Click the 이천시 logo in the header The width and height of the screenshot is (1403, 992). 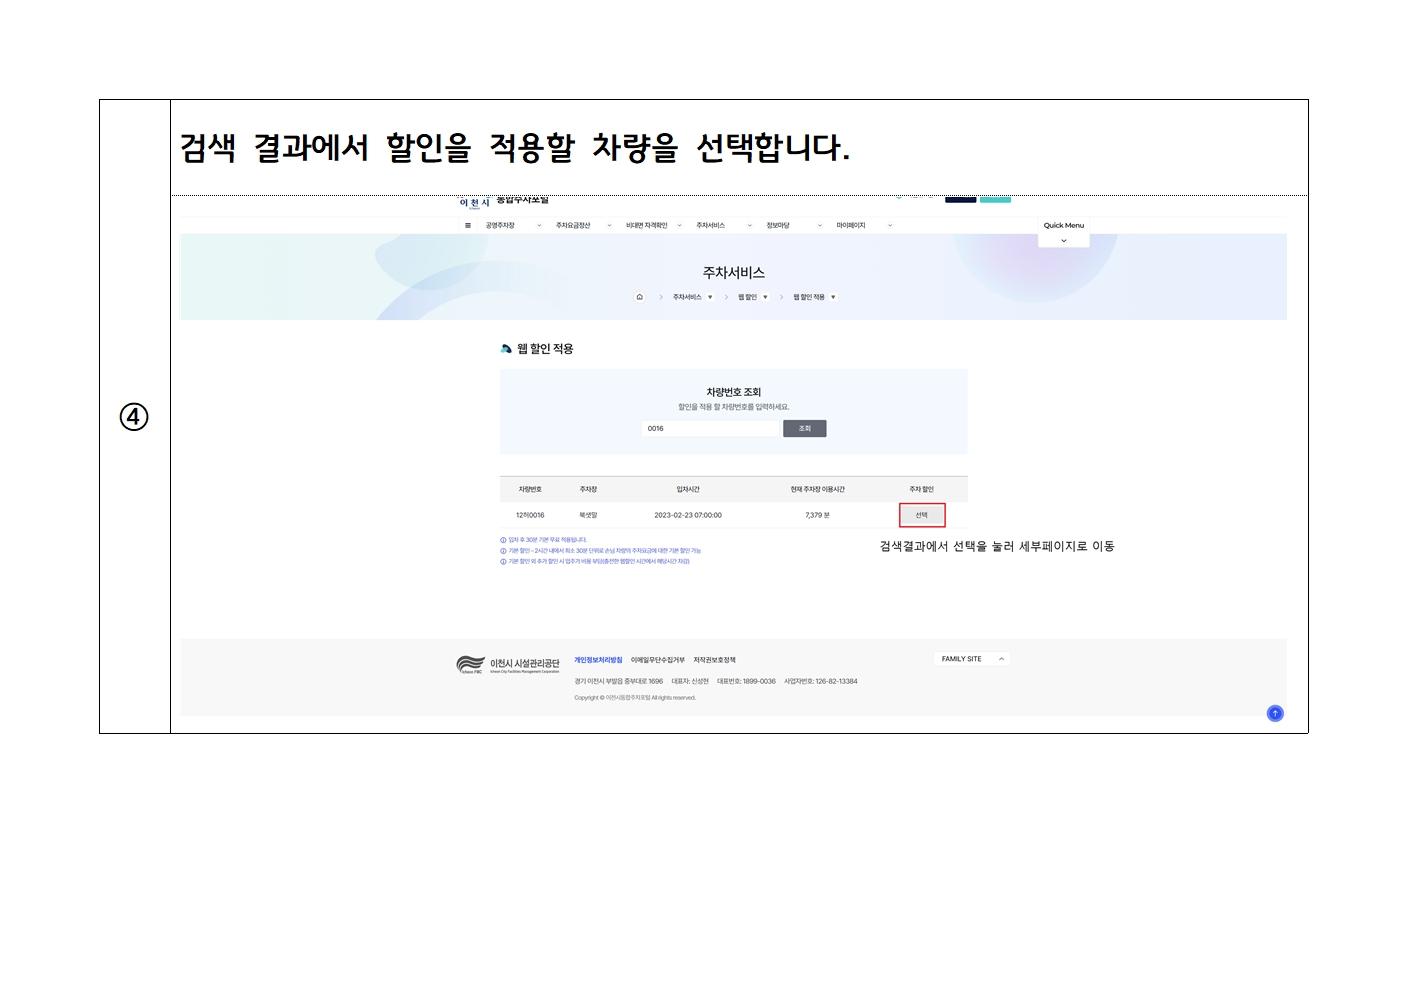tap(475, 202)
